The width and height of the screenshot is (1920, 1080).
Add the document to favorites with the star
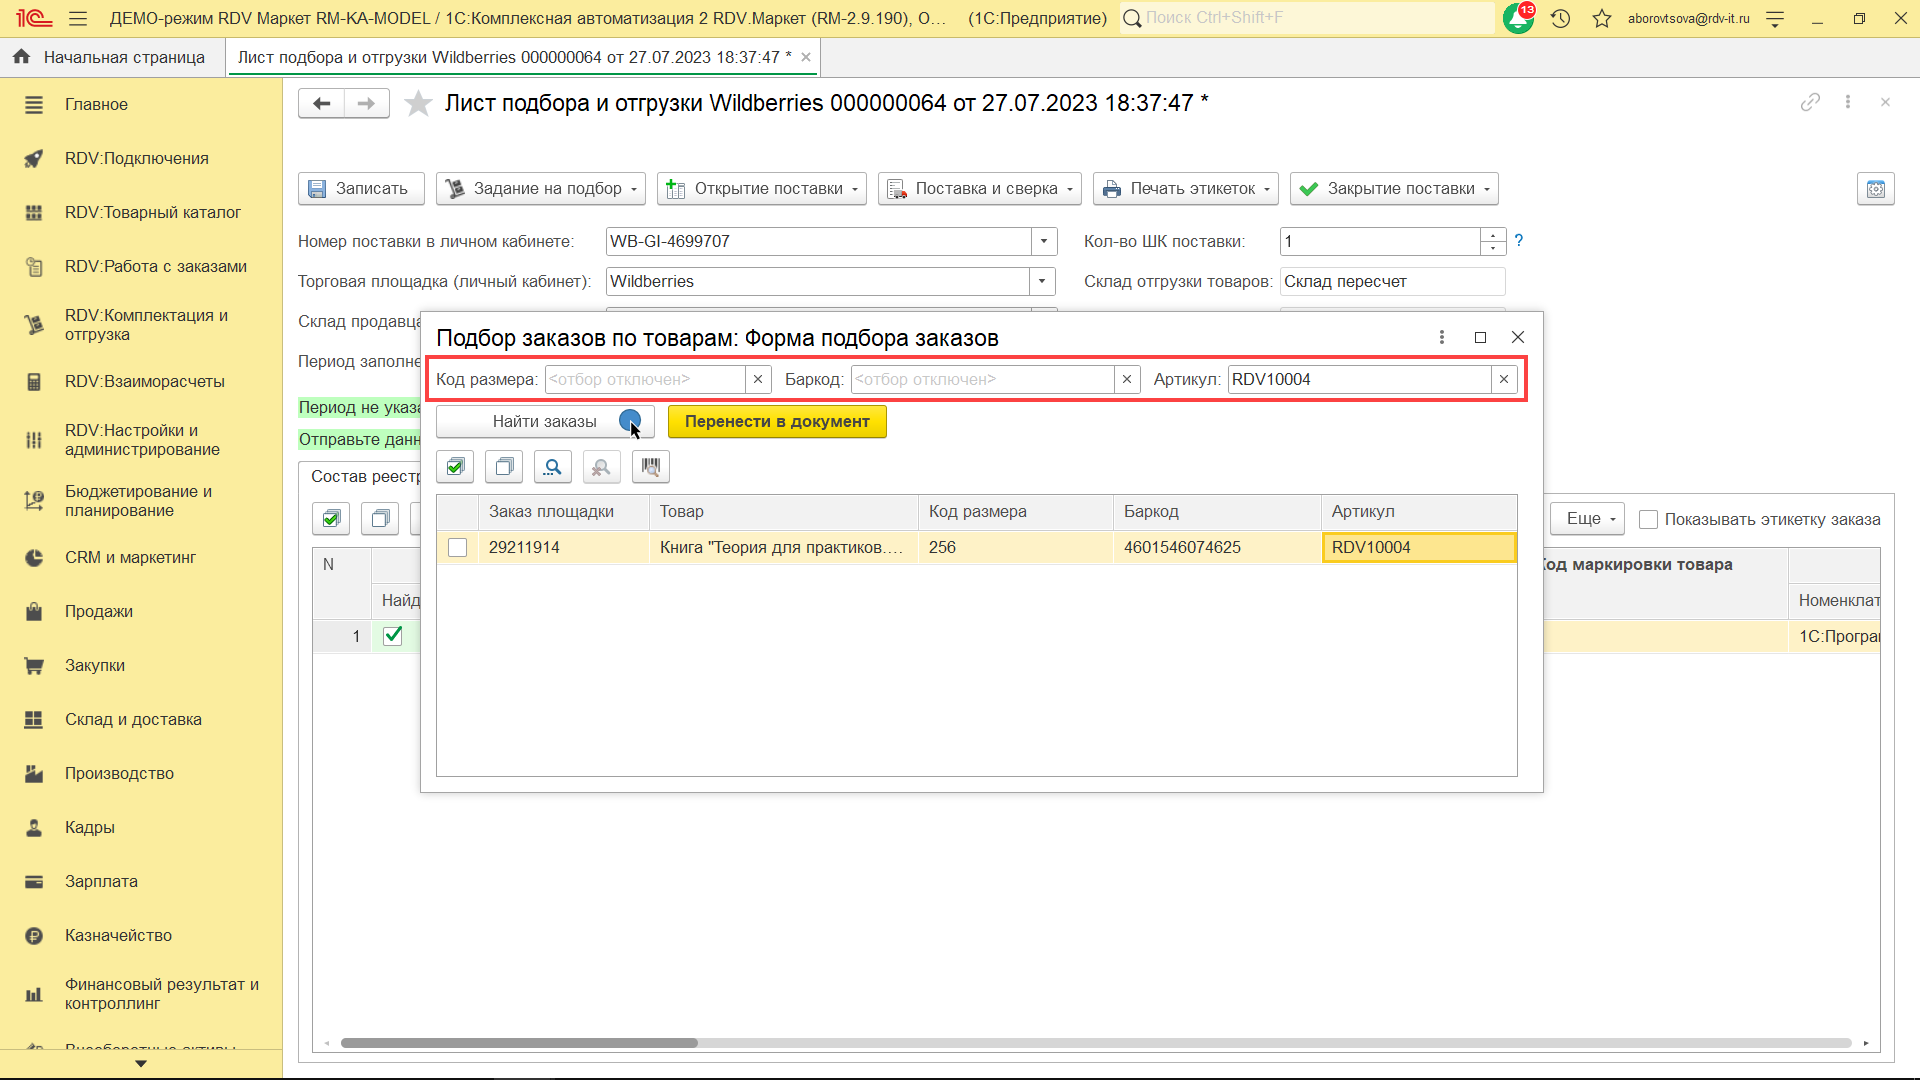418,104
